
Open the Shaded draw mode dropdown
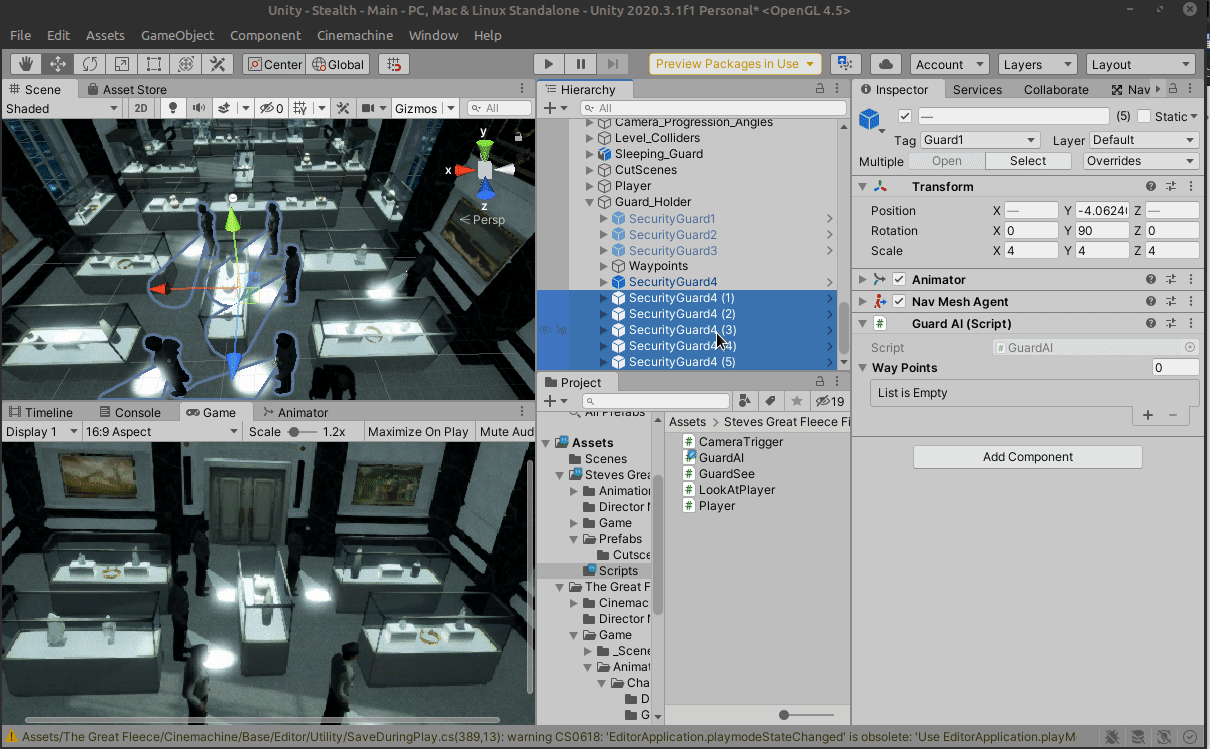(64, 108)
